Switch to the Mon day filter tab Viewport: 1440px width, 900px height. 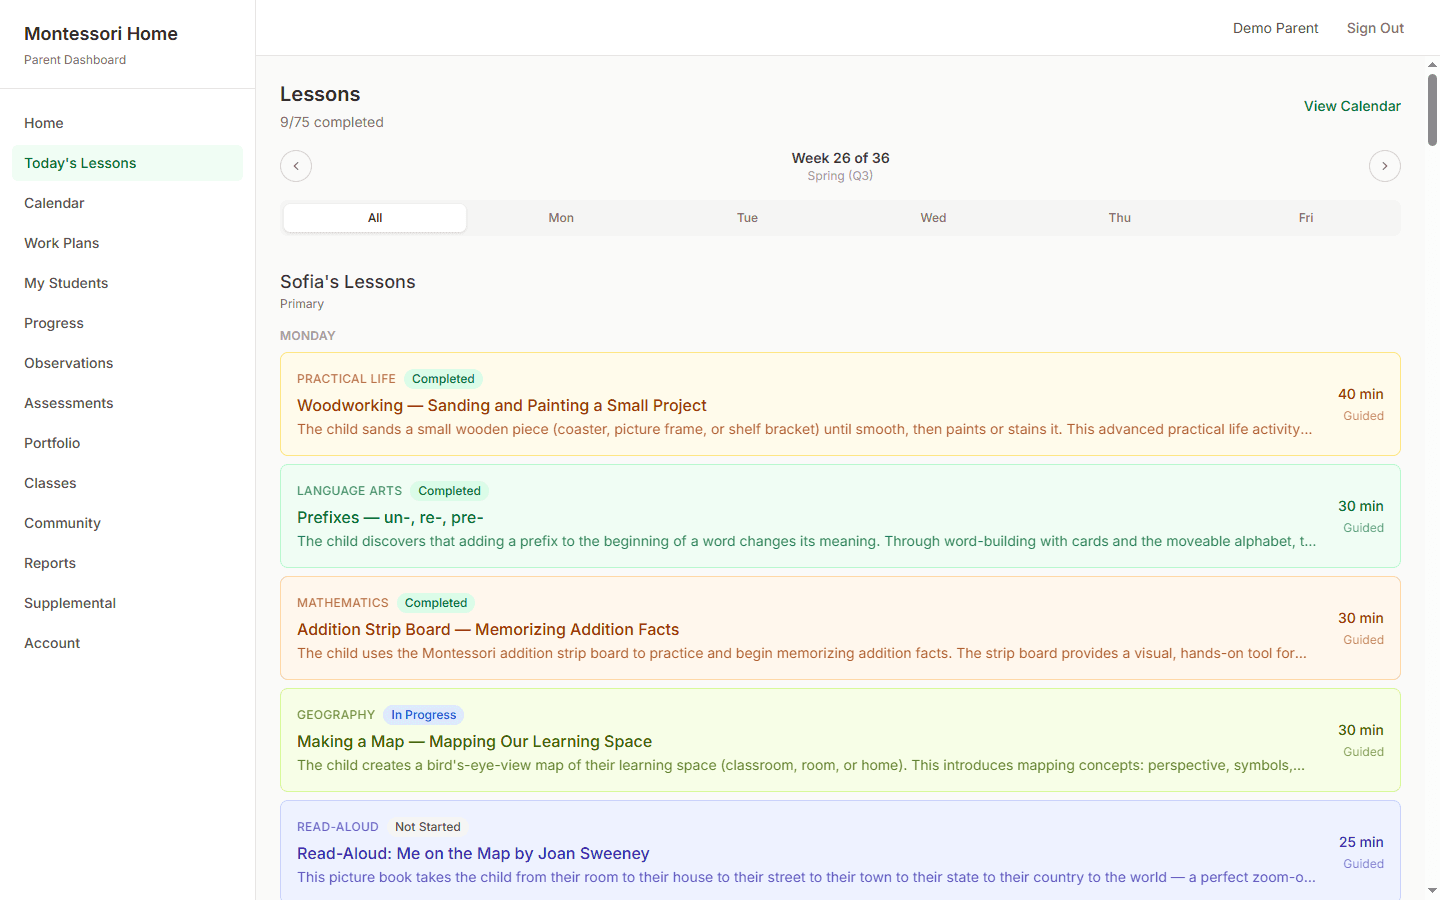(561, 217)
